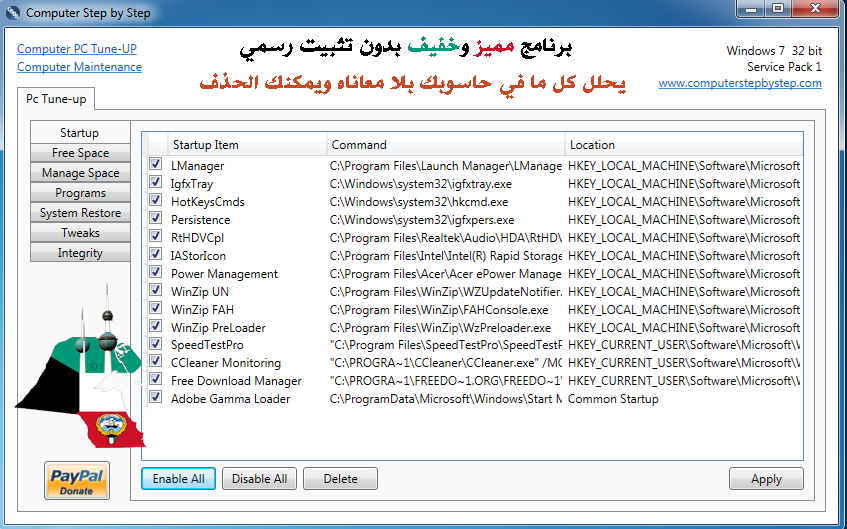
Task: Click the igfxtray.exe command cell
Action: 421,184
